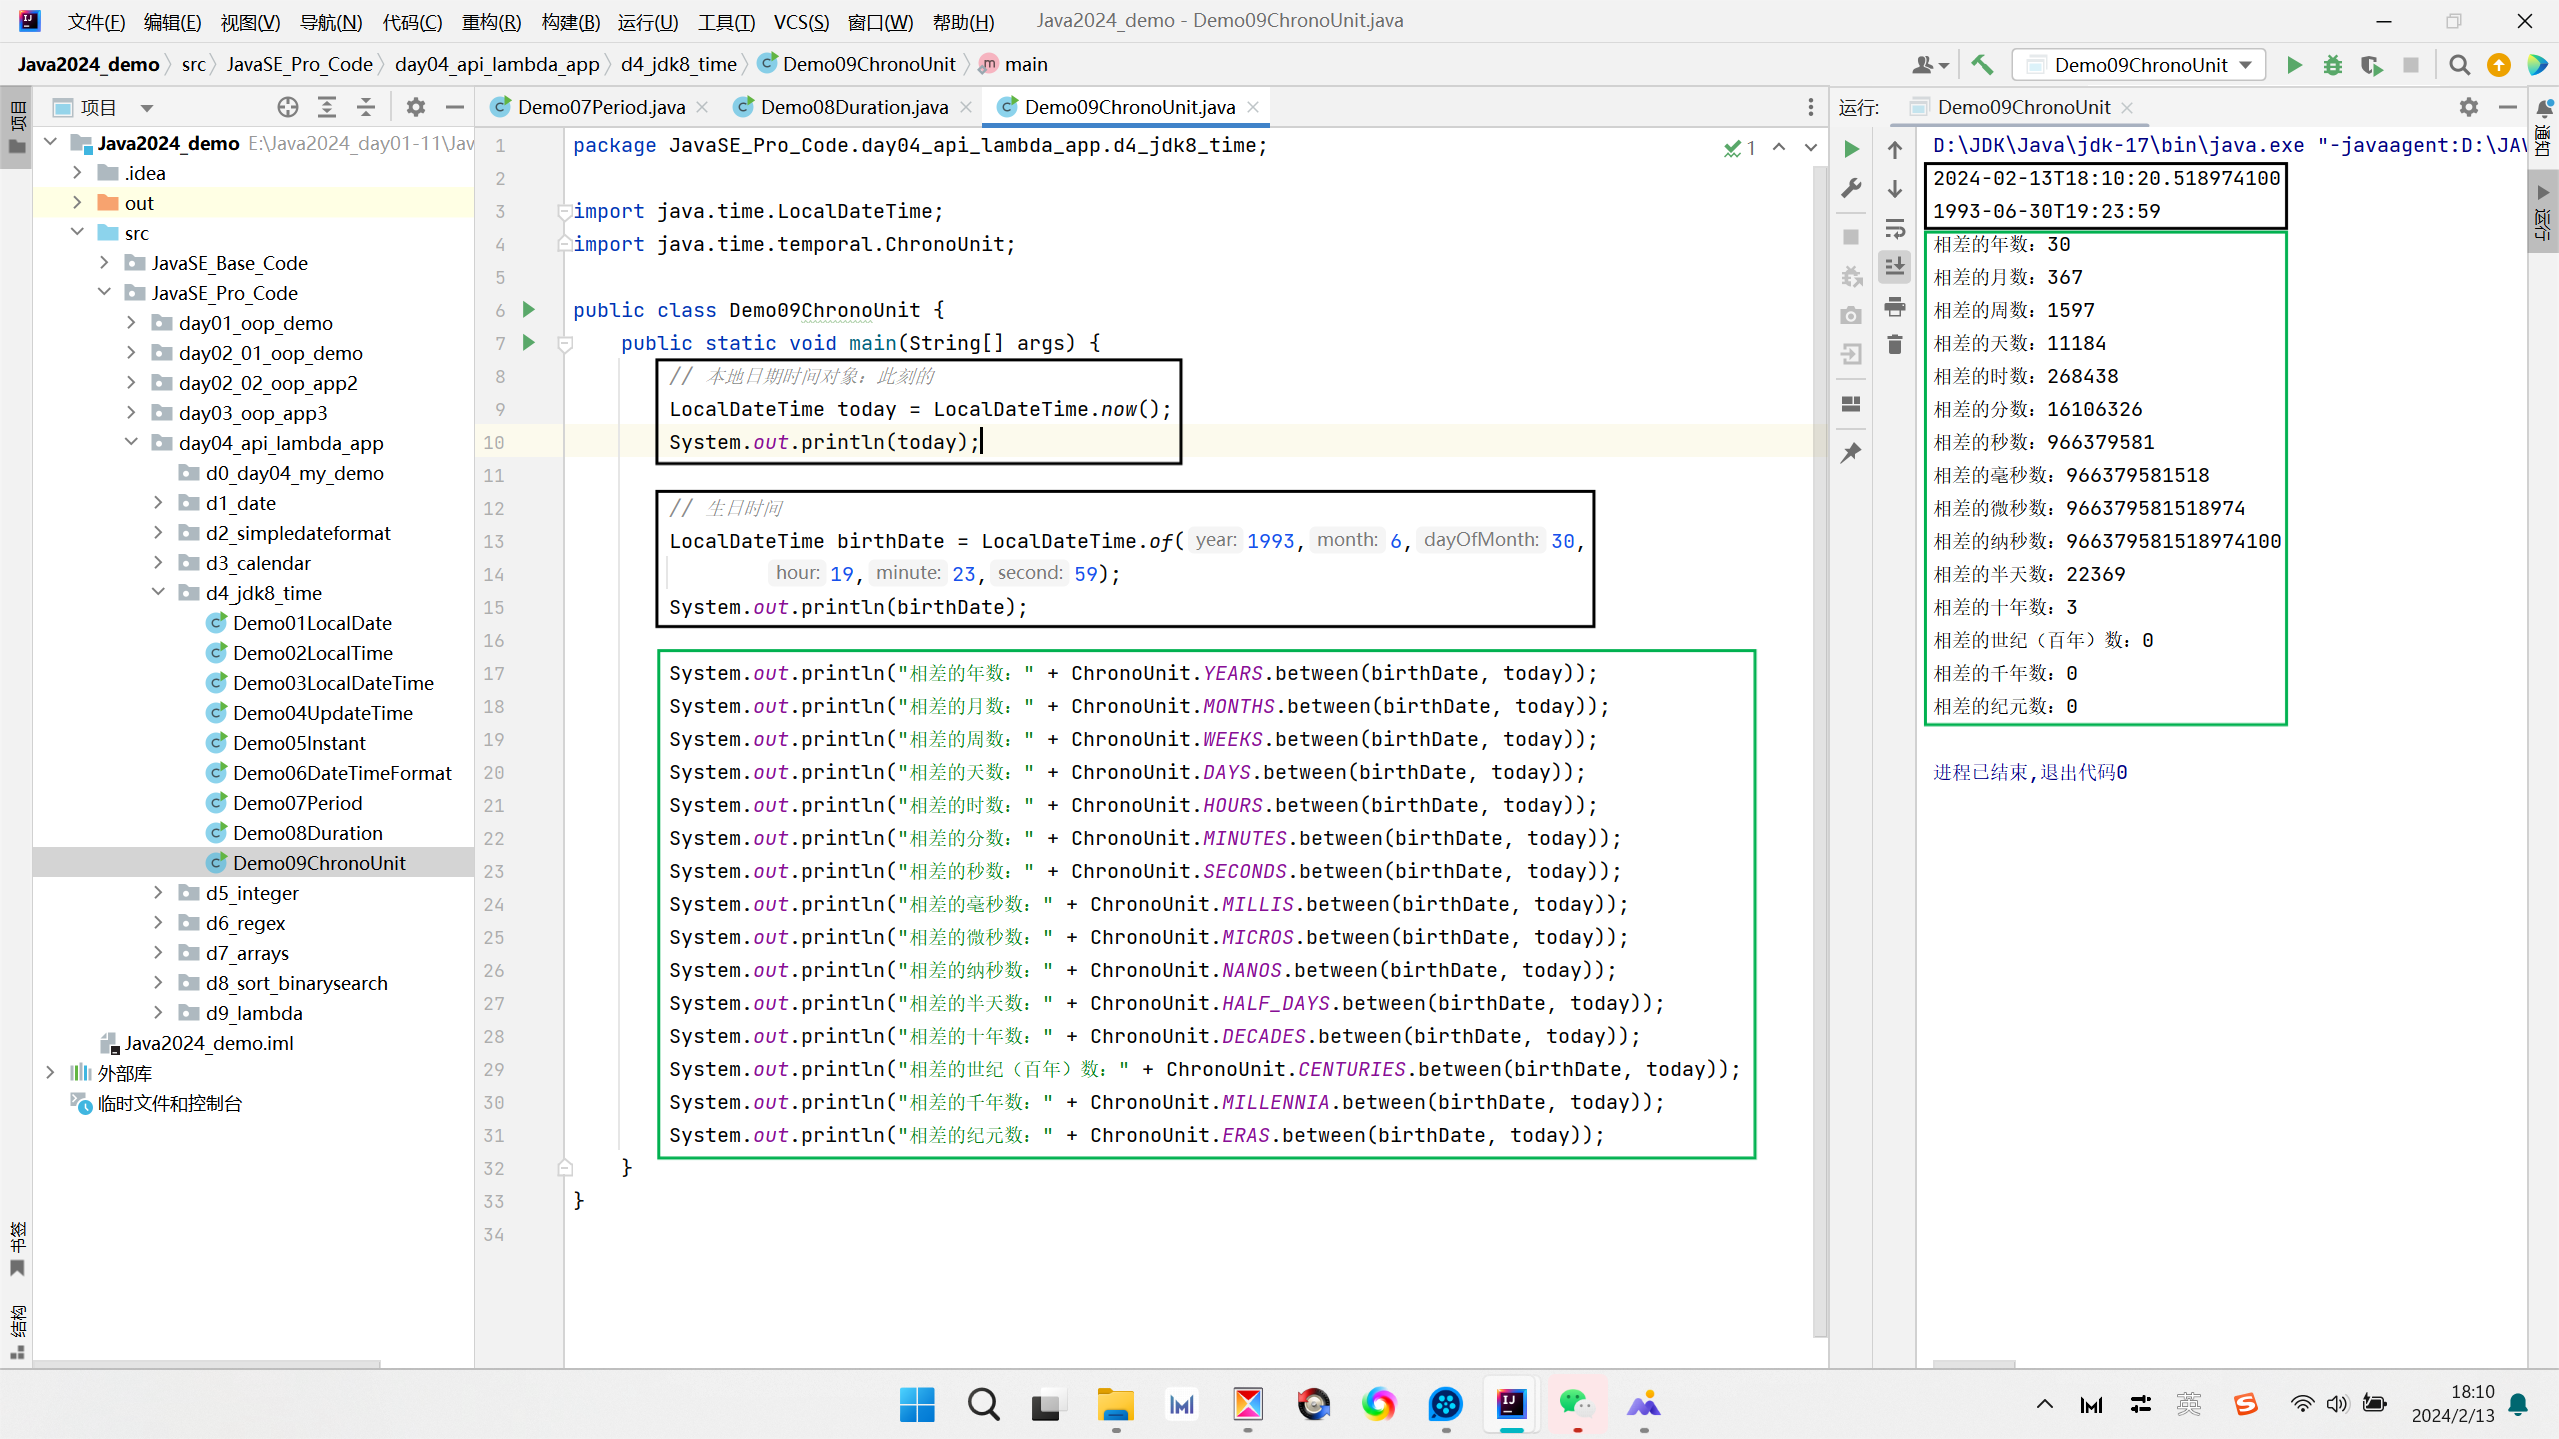The height and width of the screenshot is (1439, 2559).
Task: Open the 重构(R) menu
Action: pyautogui.click(x=490, y=21)
